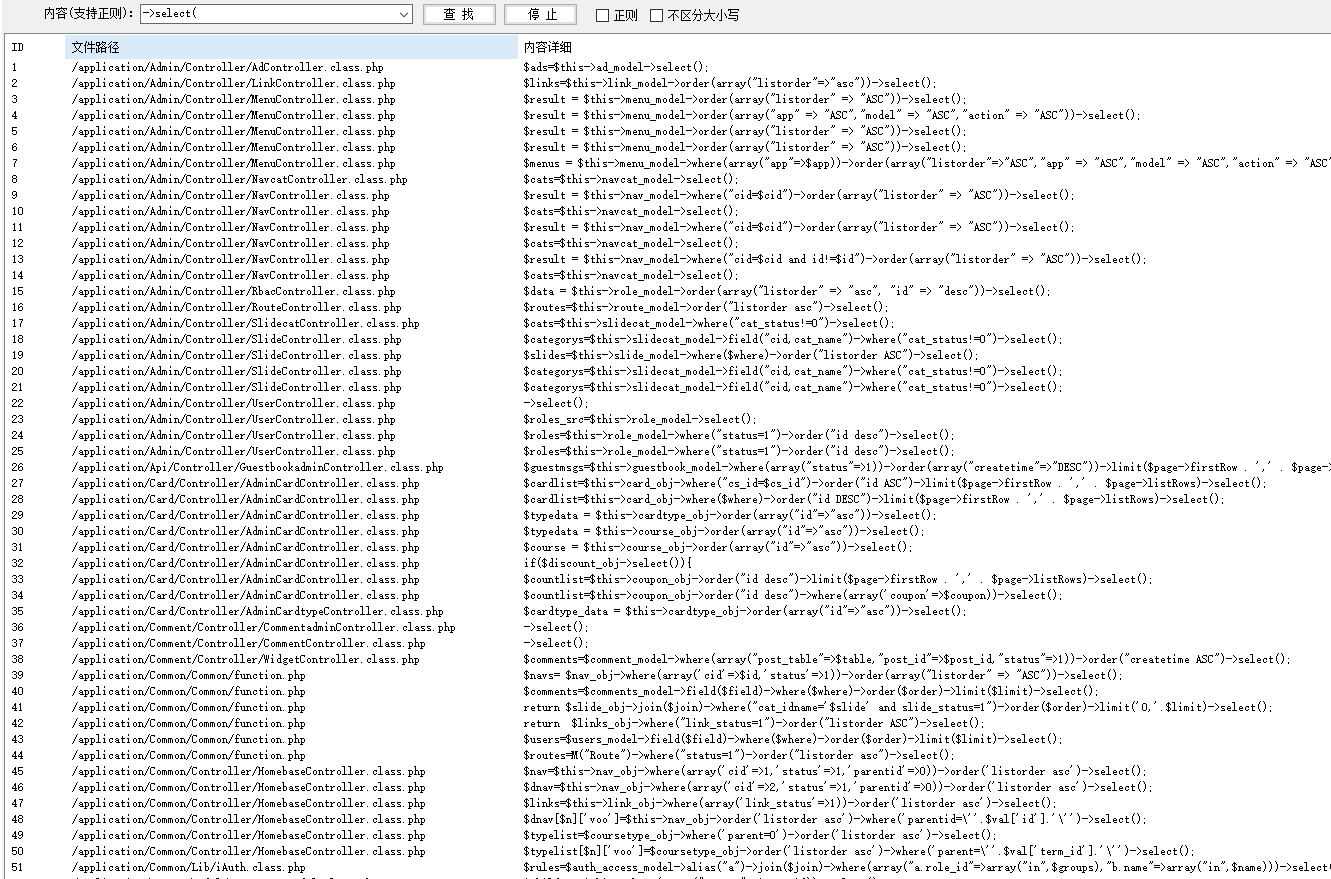The image size is (1331, 879).
Task: Click ID cell 45
Action: point(18,771)
